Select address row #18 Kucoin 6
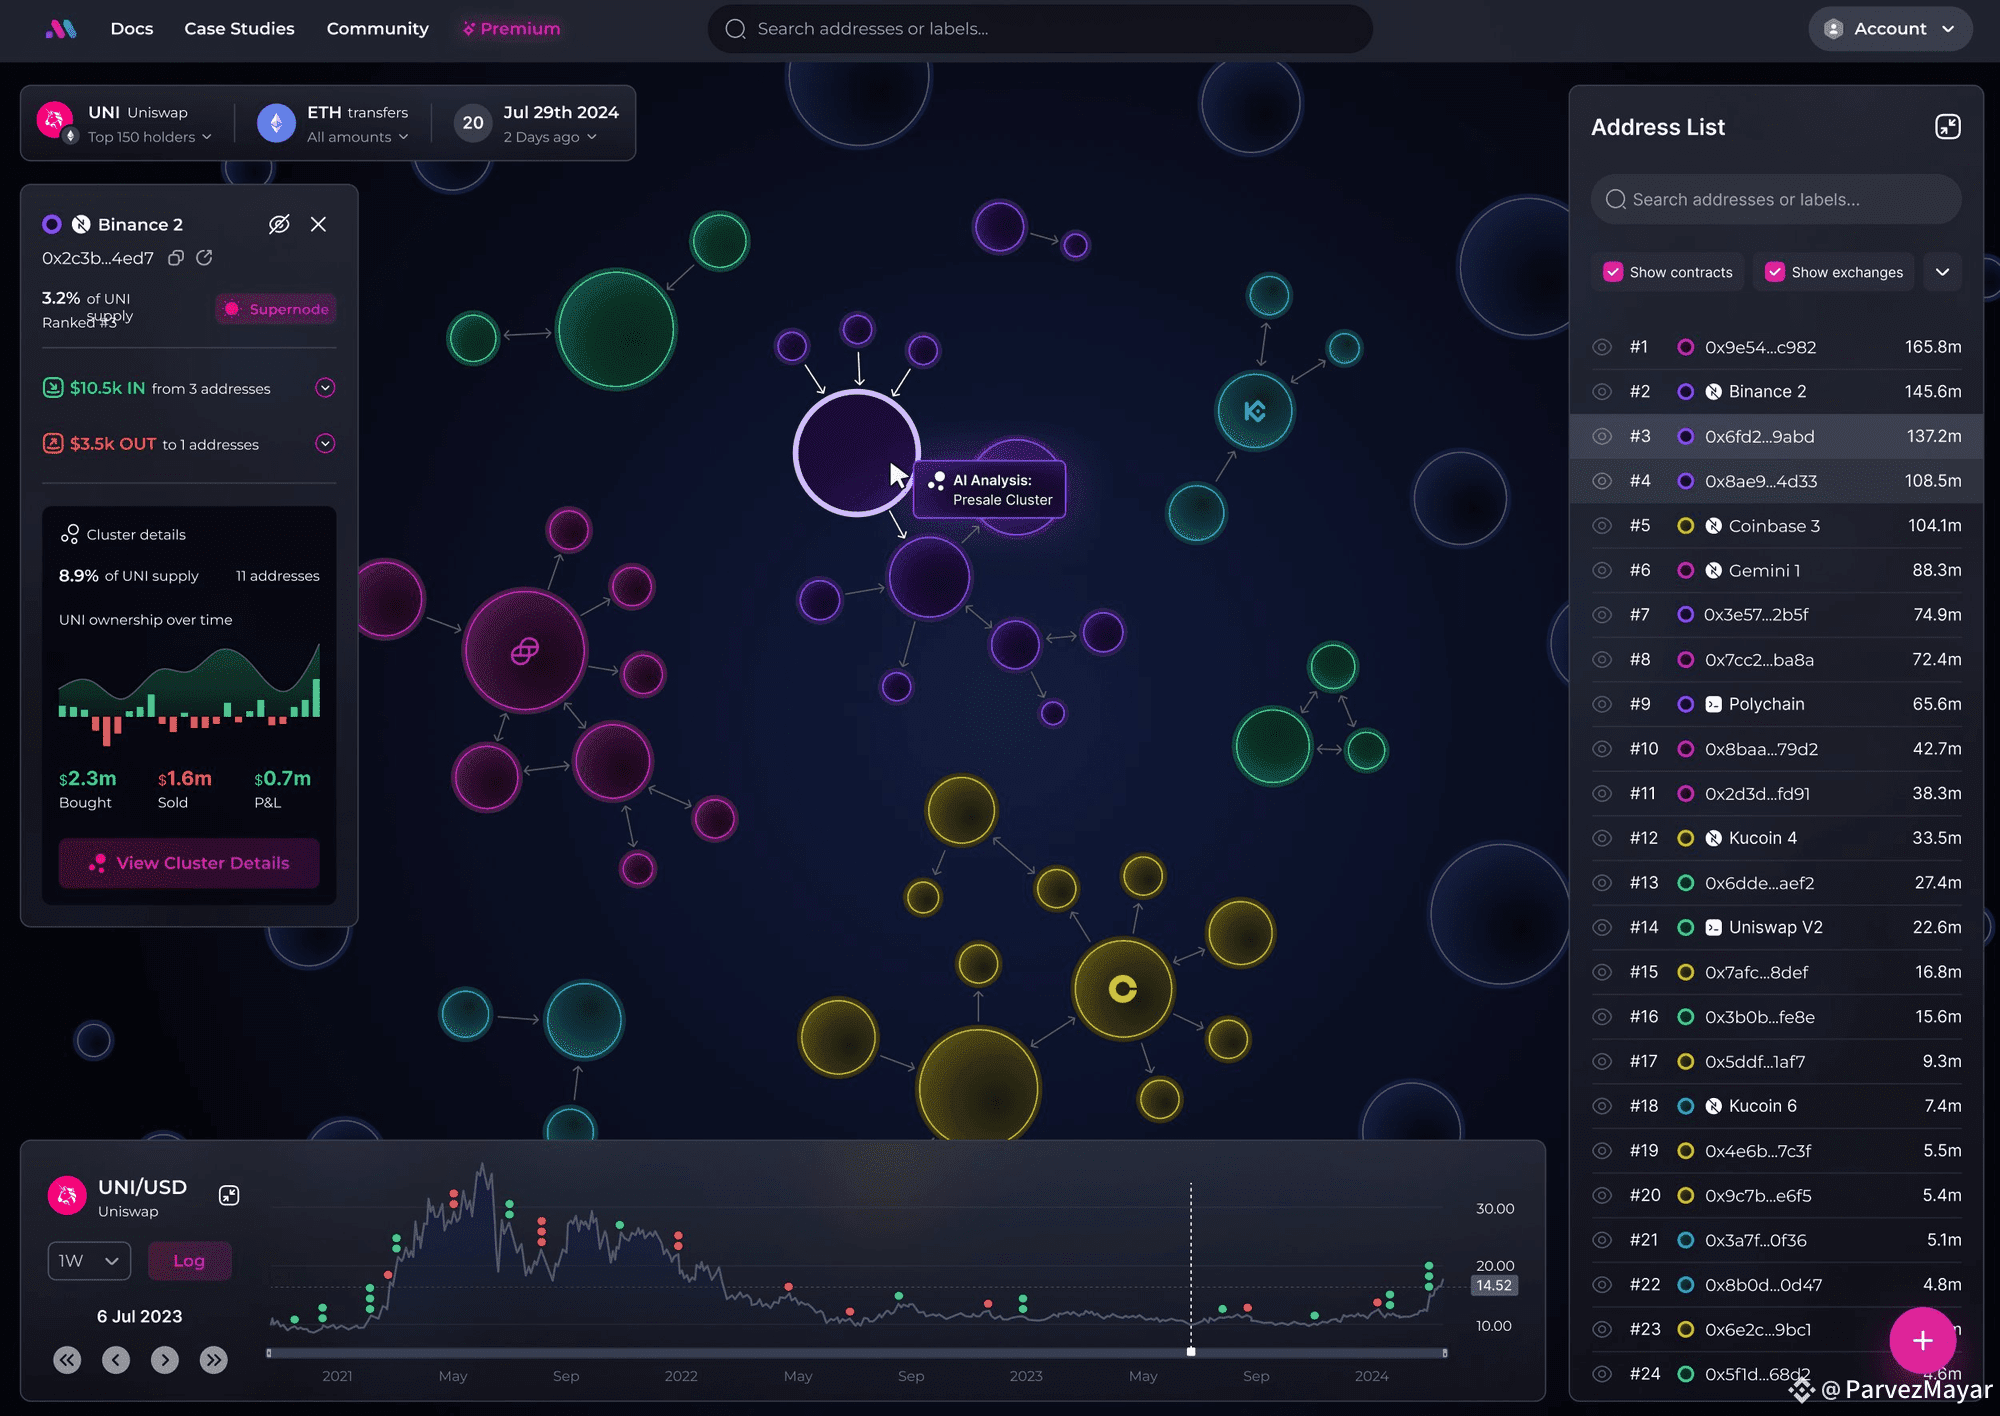 click(1776, 1106)
